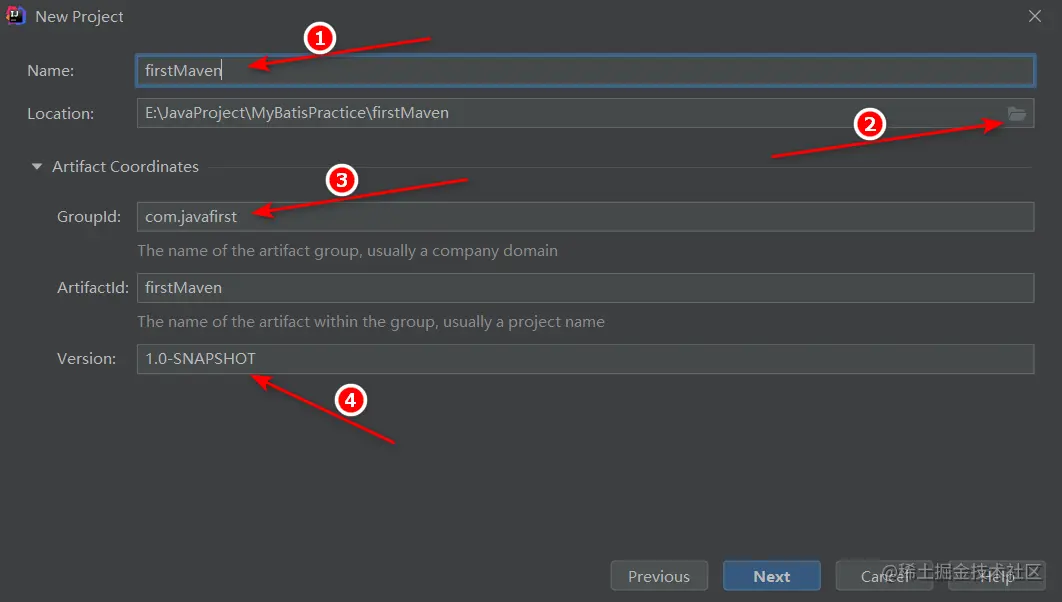
Task: Click the New Project title text
Action: tap(79, 17)
